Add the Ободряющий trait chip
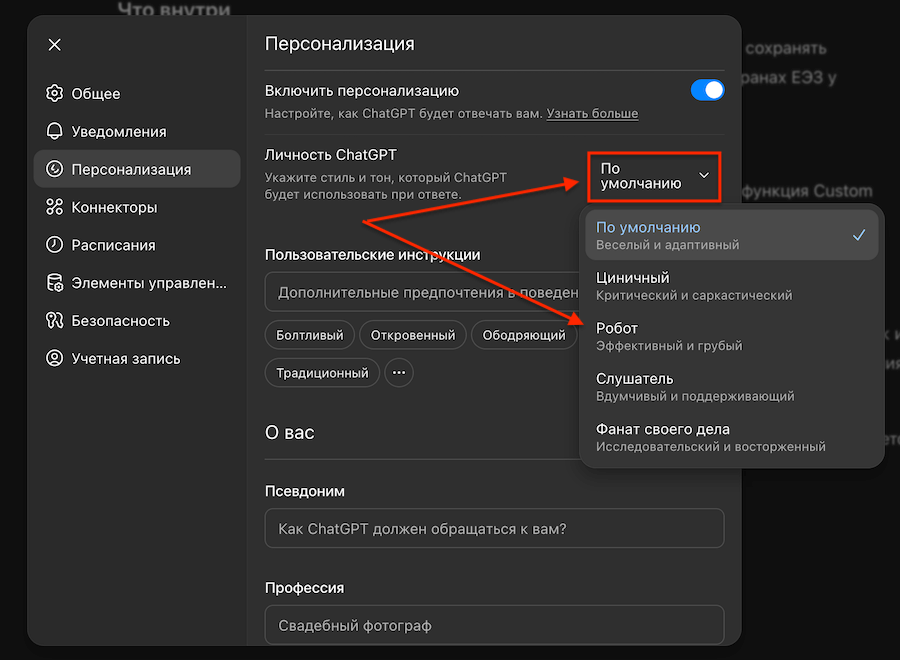900x660 pixels. (x=524, y=335)
